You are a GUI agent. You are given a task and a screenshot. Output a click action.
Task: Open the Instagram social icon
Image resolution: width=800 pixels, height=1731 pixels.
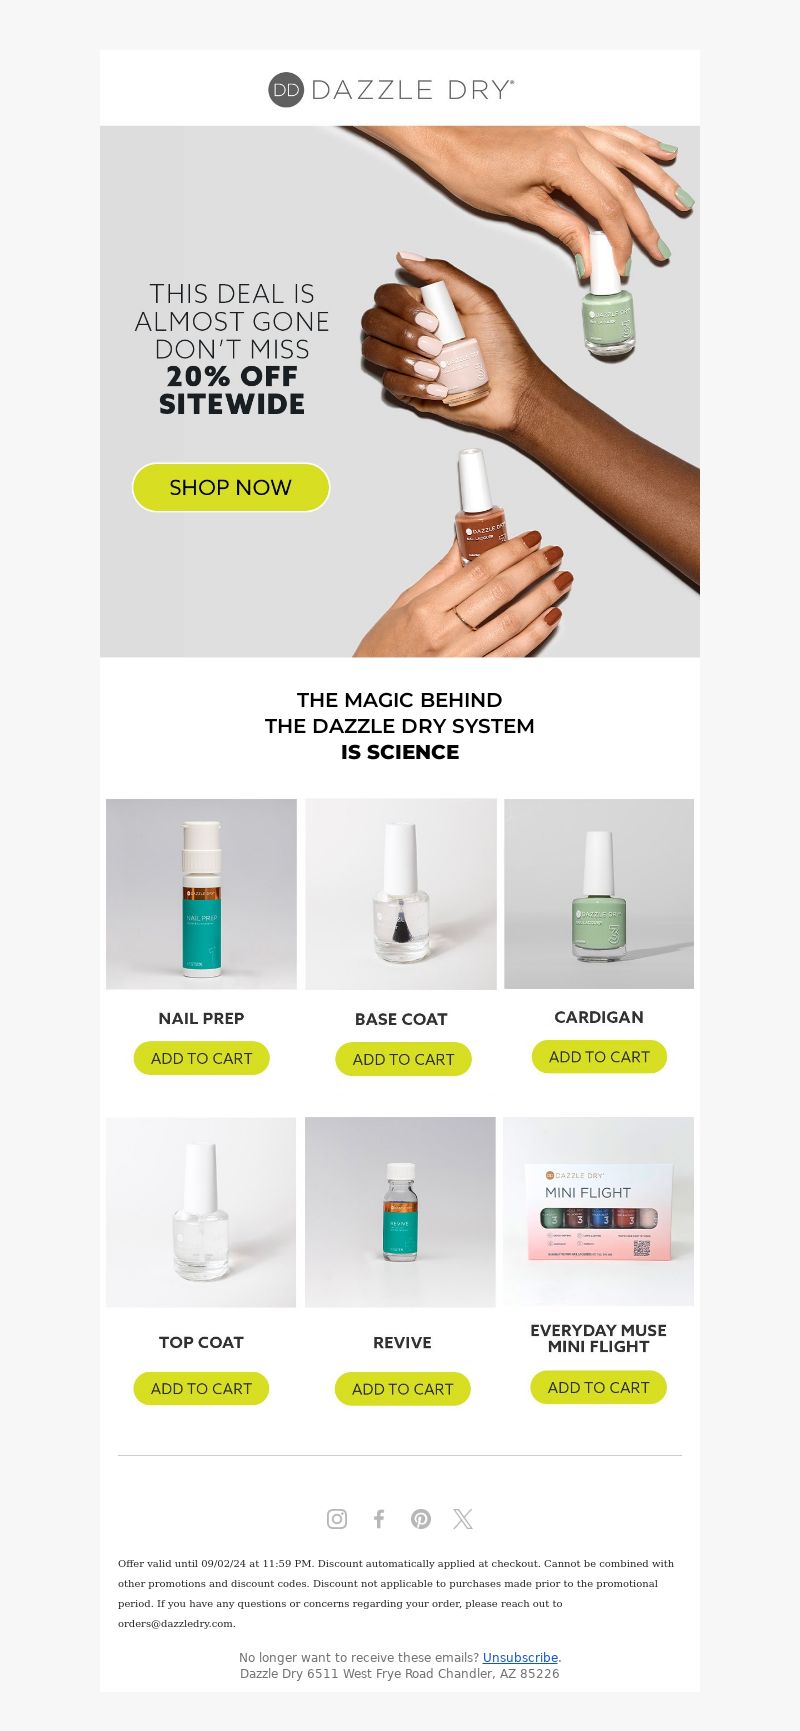point(337,1519)
